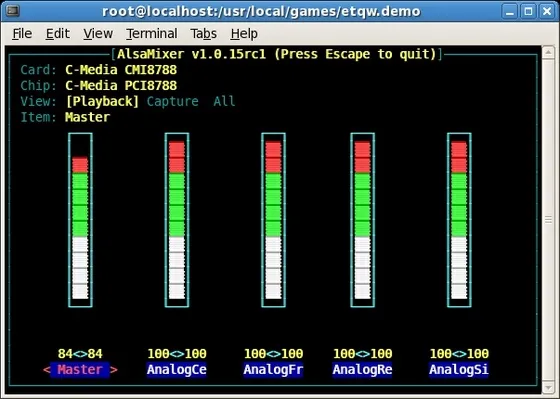Screen dimensions: 560x399
Task: Open the File menu
Action: 22,34
